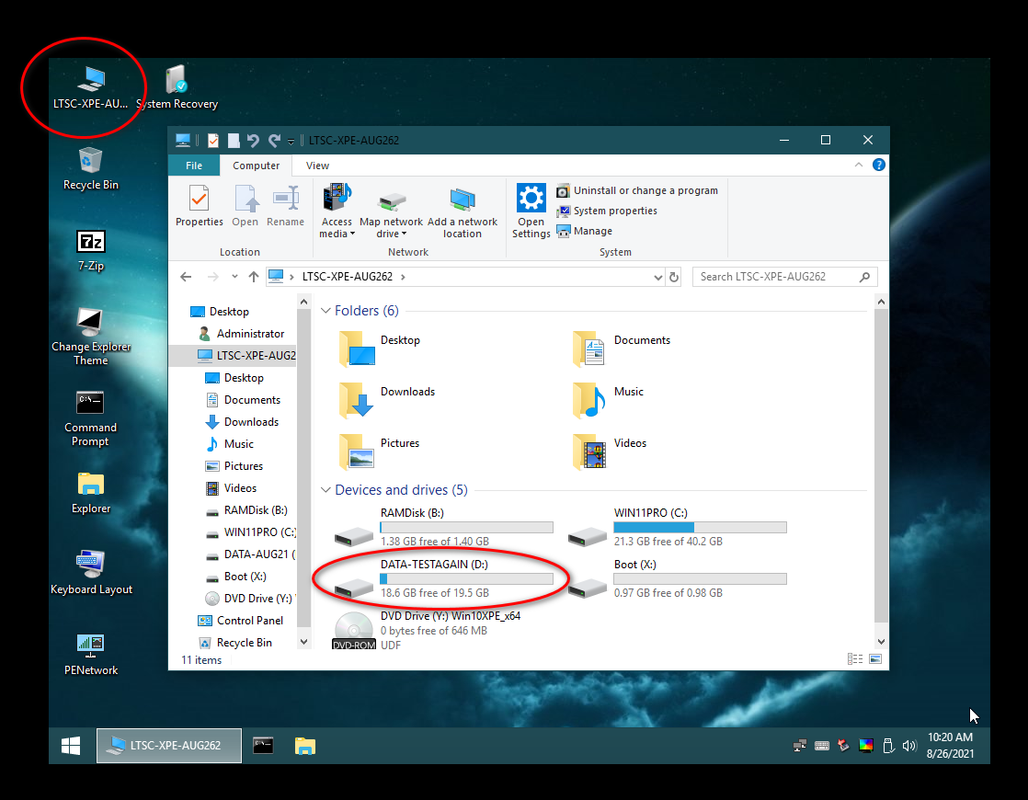
Task: Open the System Recovery desktop icon
Action: [x=176, y=87]
